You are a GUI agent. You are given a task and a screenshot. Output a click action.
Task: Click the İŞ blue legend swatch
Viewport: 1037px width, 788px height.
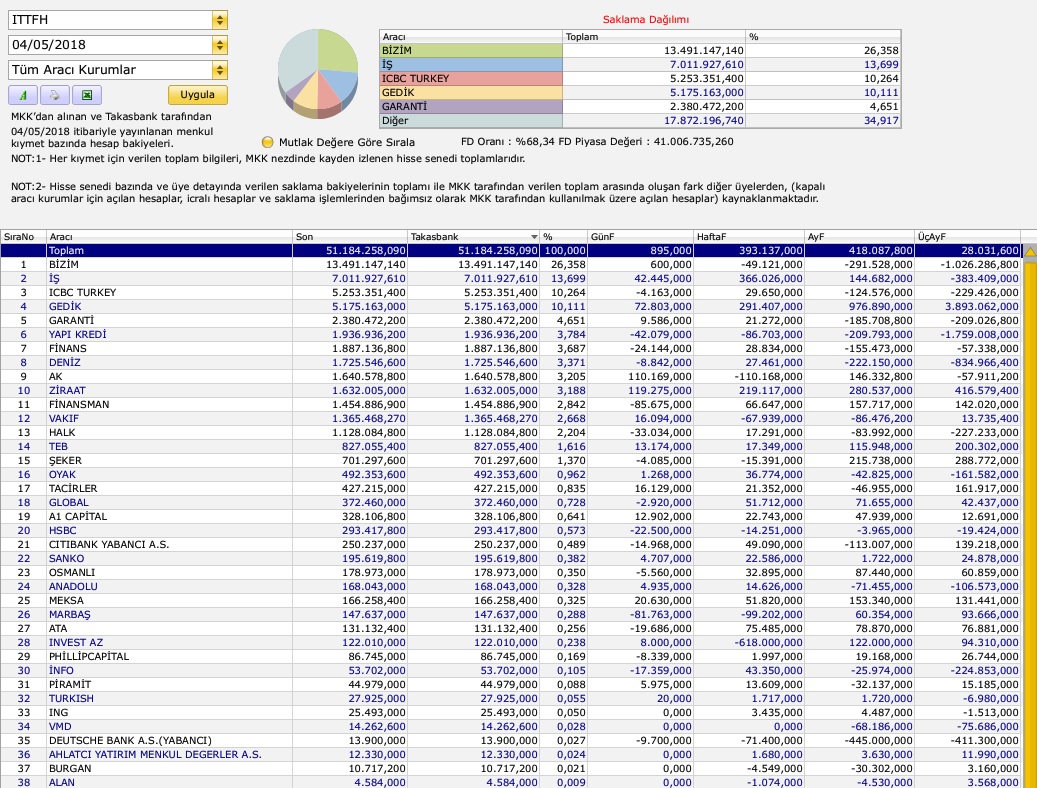471,64
